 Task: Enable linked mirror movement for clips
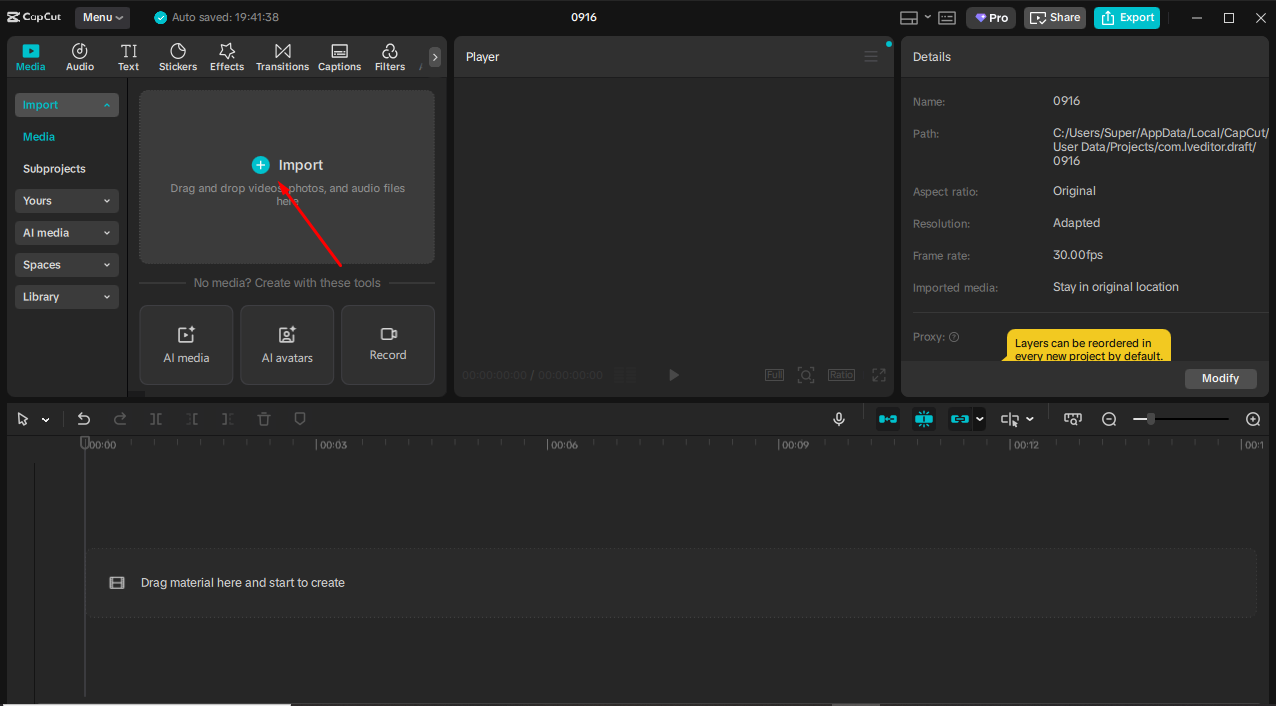pyautogui.click(x=962, y=418)
